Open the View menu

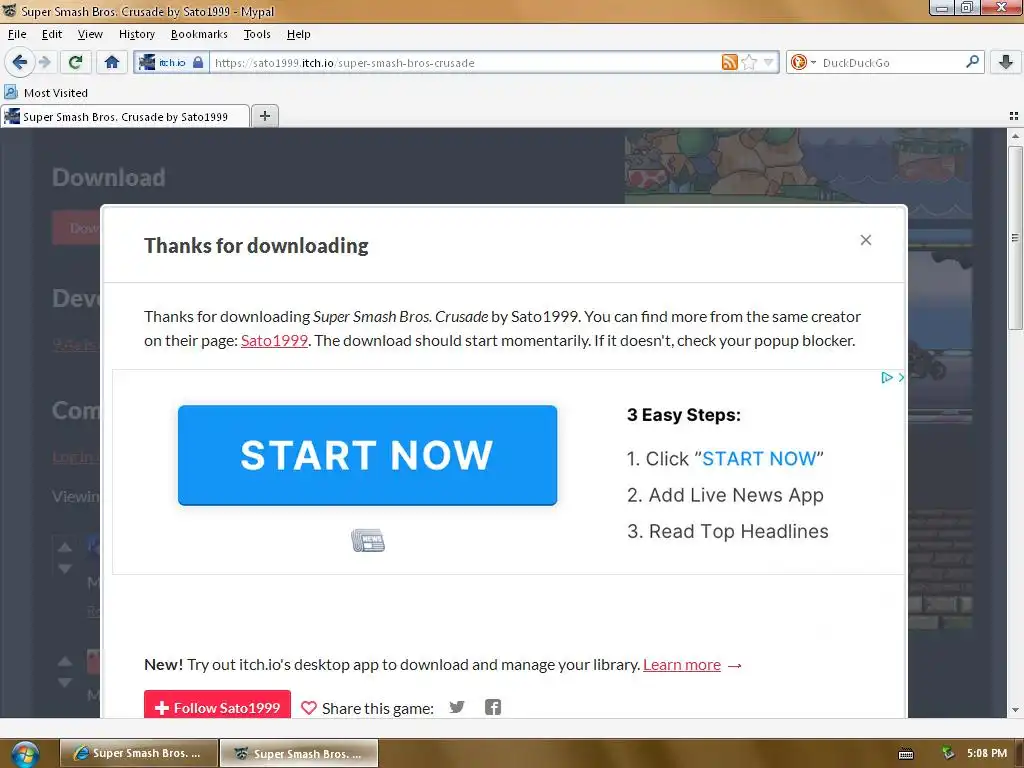pos(90,34)
